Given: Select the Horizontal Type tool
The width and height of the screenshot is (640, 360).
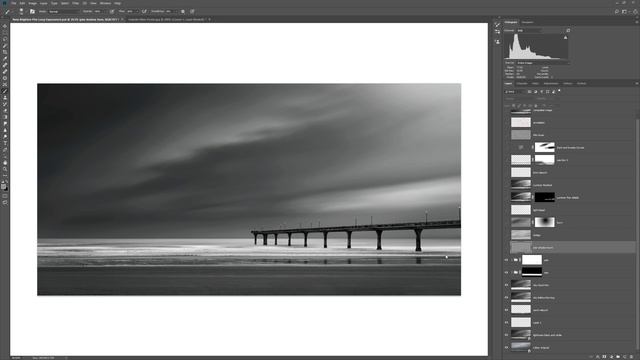Looking at the screenshot, I should pos(5,143).
